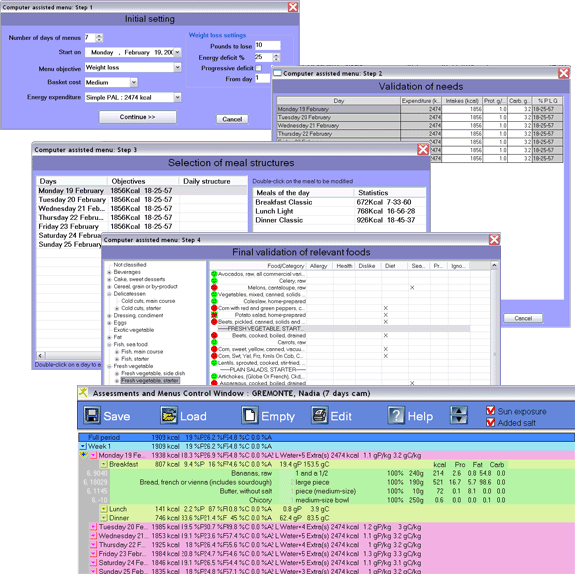This screenshot has width=575, height=575.
Task: Toggle the Sun exposure checkbox
Action: pyautogui.click(x=490, y=410)
